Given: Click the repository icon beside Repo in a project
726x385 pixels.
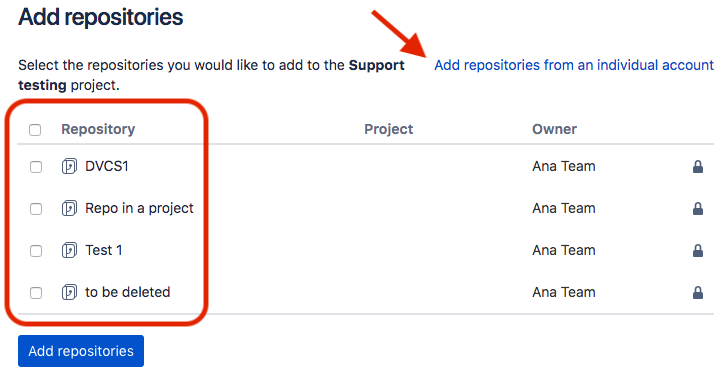Looking at the screenshot, I should coord(69,208).
